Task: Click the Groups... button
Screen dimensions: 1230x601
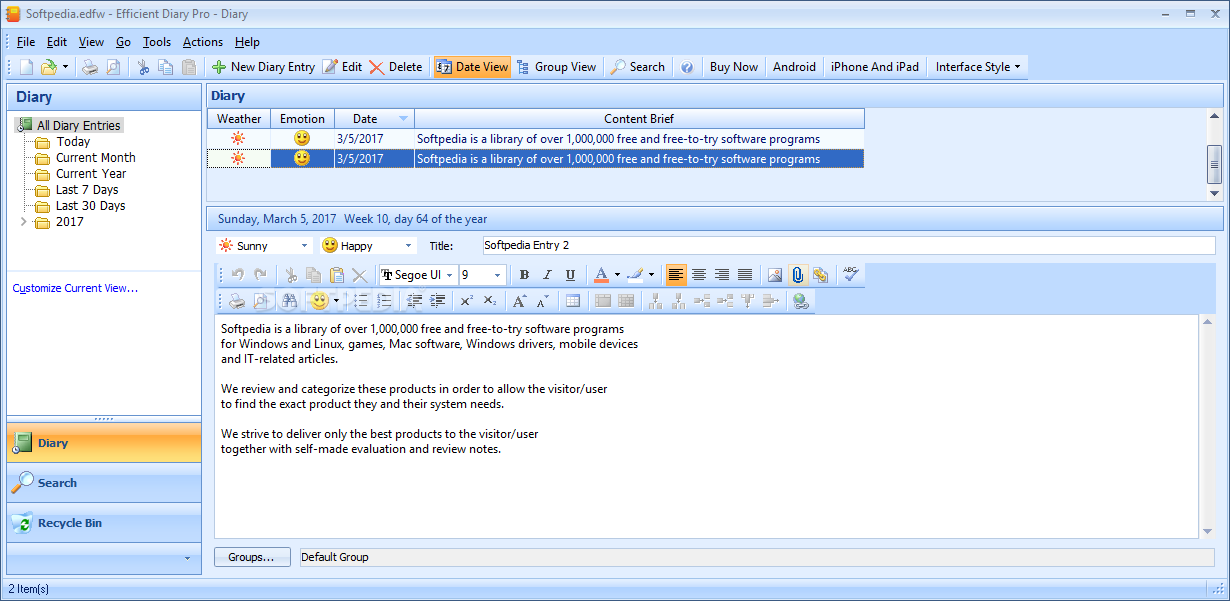Action: pyautogui.click(x=252, y=557)
